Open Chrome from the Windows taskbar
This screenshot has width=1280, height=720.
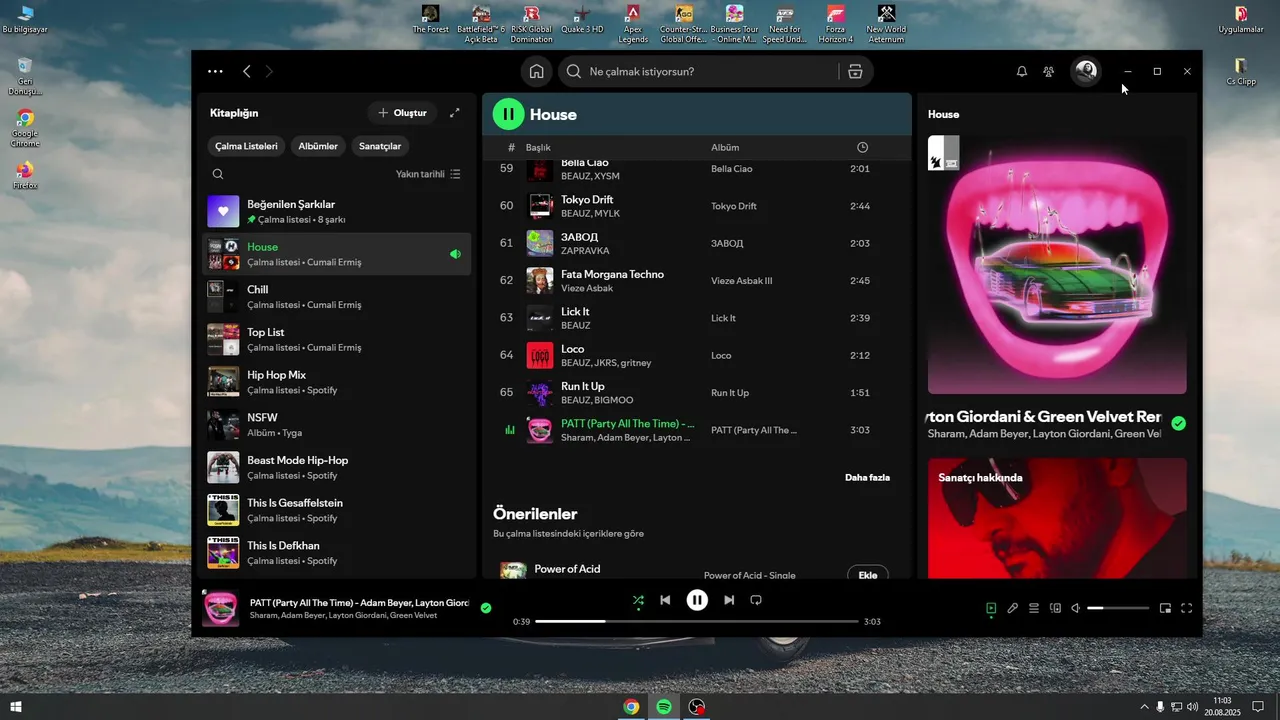pos(631,707)
